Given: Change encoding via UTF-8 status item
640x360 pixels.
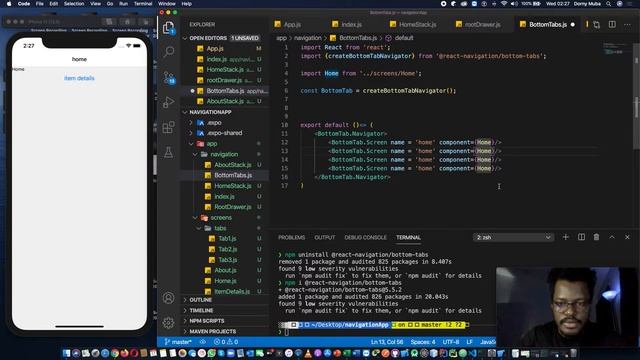Looking at the screenshot, I should click(x=451, y=342).
